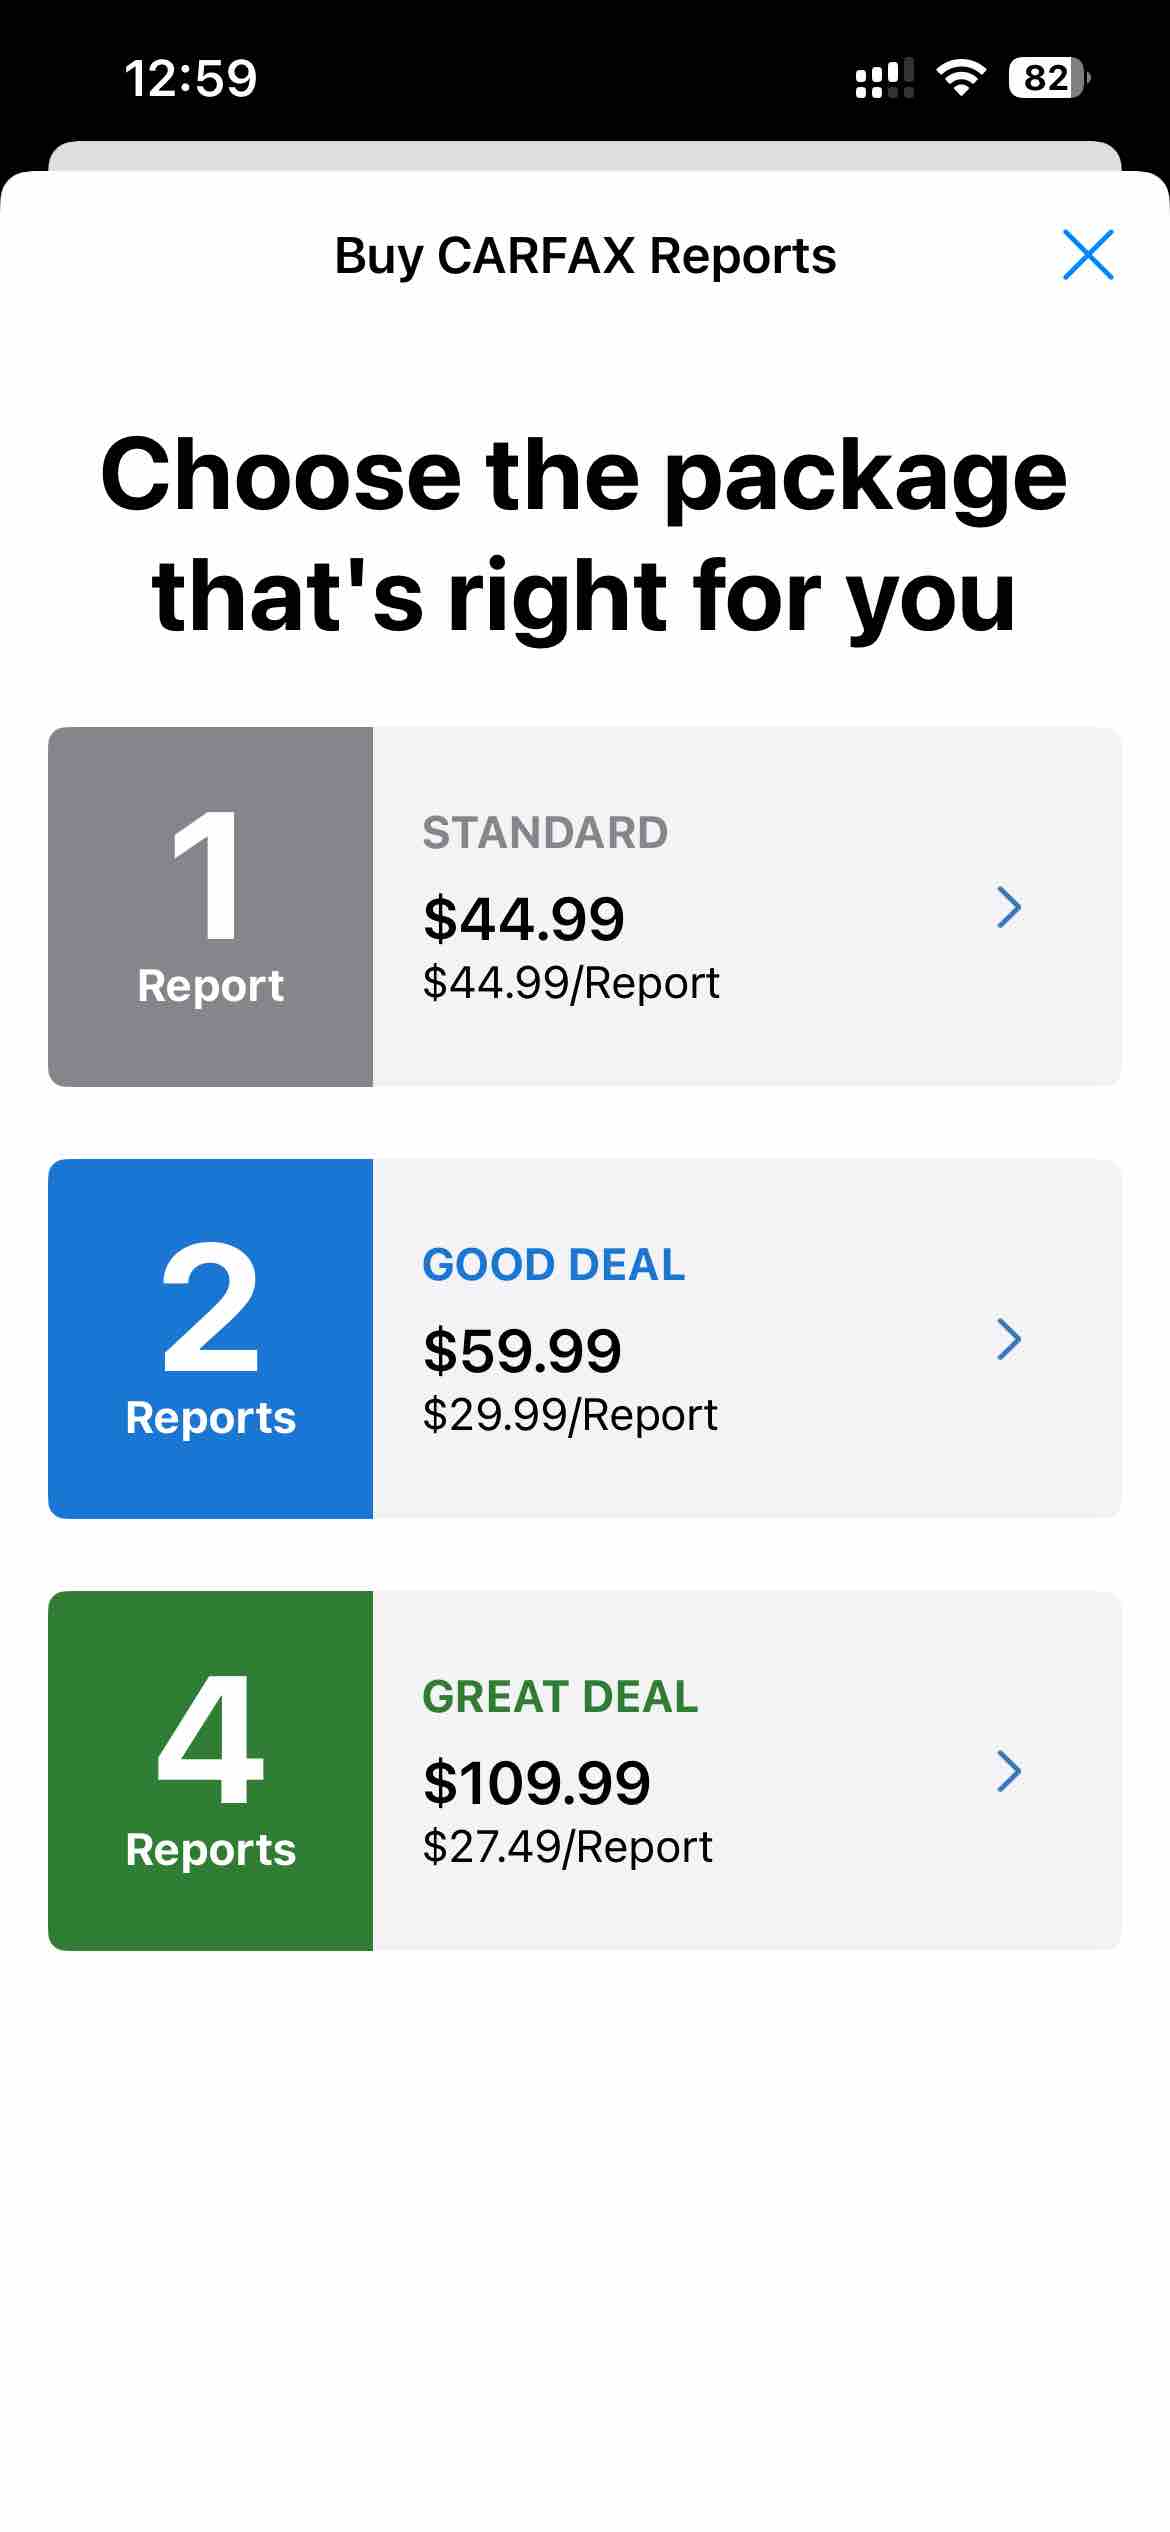Screen dimensions: 1170x2532
Task: Expand details for the Great Deal package
Action: pos(1009,1772)
